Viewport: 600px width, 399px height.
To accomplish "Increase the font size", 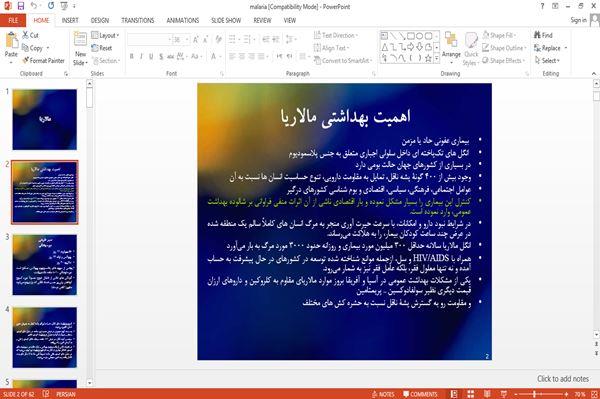I will pyautogui.click(x=196, y=39).
